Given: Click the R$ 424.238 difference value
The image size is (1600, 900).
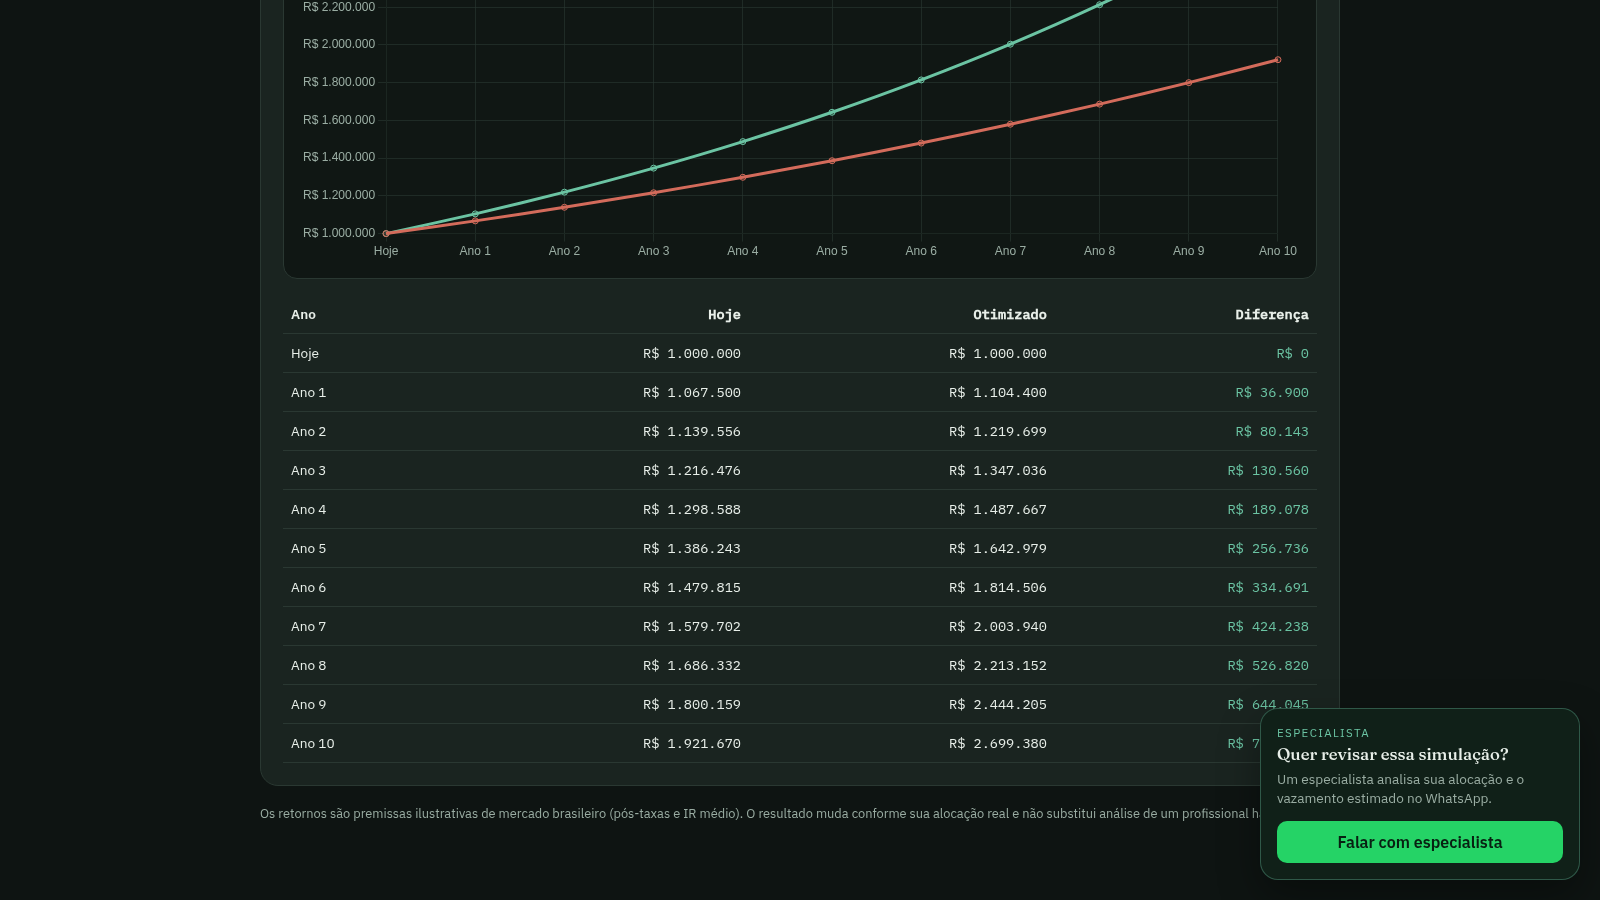Looking at the screenshot, I should pos(1268,626).
